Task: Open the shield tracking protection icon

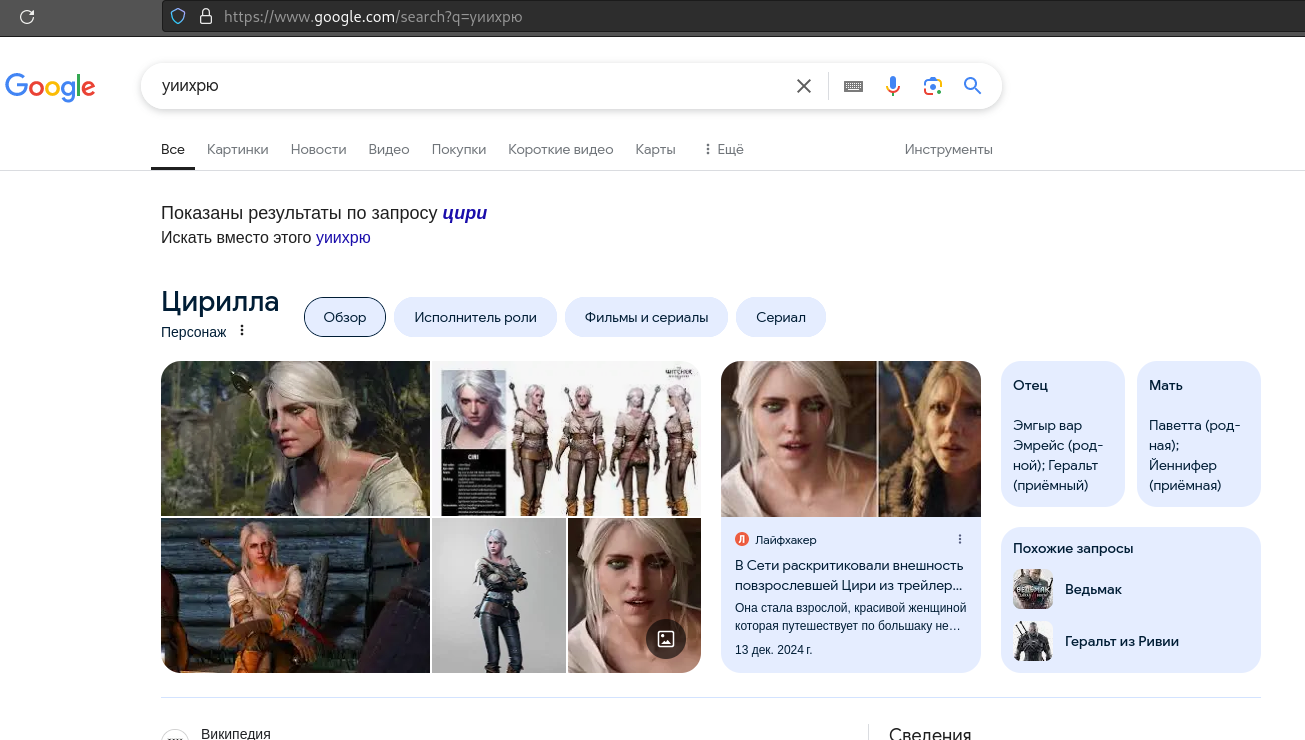Action: [x=179, y=16]
